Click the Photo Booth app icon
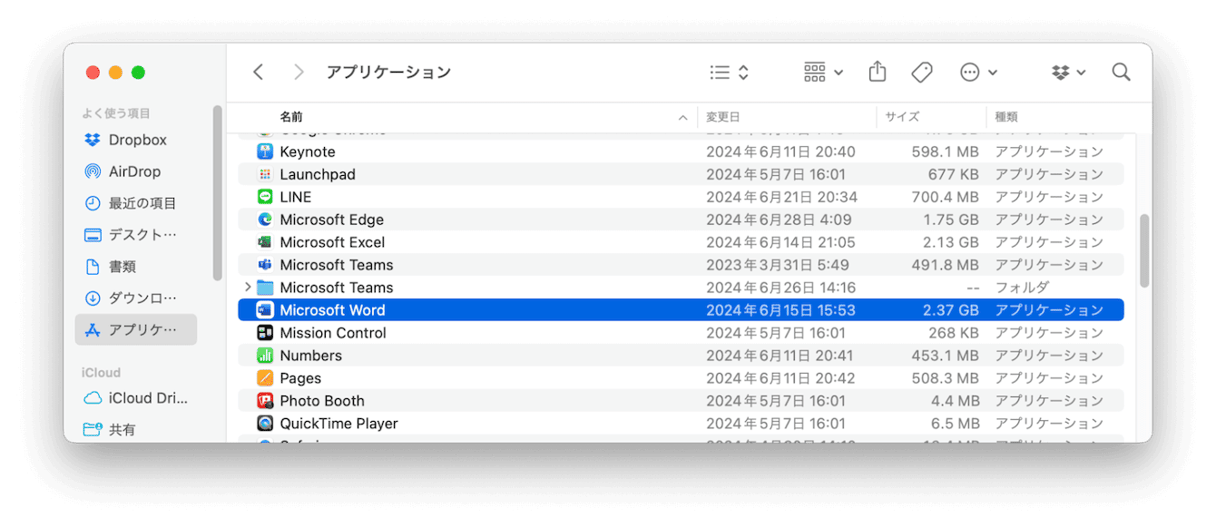This screenshot has height=527, width=1216. tap(265, 401)
